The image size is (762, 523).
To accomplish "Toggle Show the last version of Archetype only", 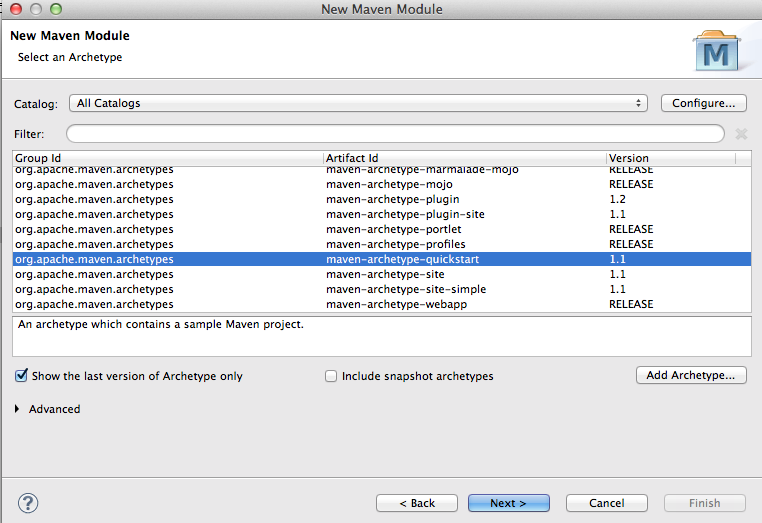I will (x=21, y=375).
